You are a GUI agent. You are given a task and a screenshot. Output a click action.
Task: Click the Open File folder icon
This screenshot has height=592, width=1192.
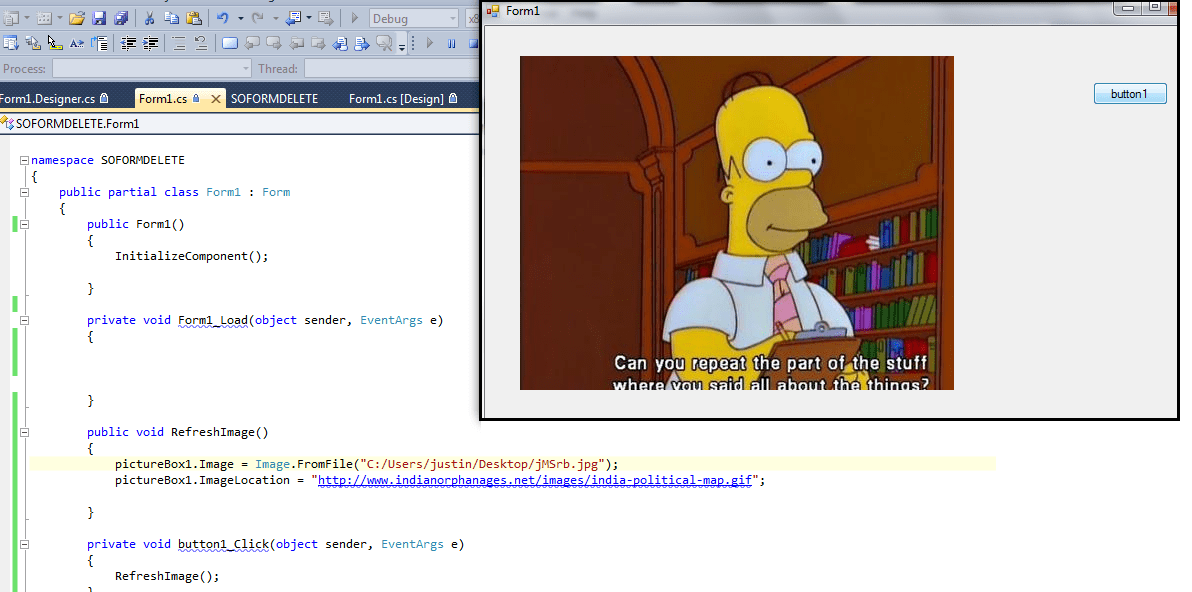[x=77, y=18]
